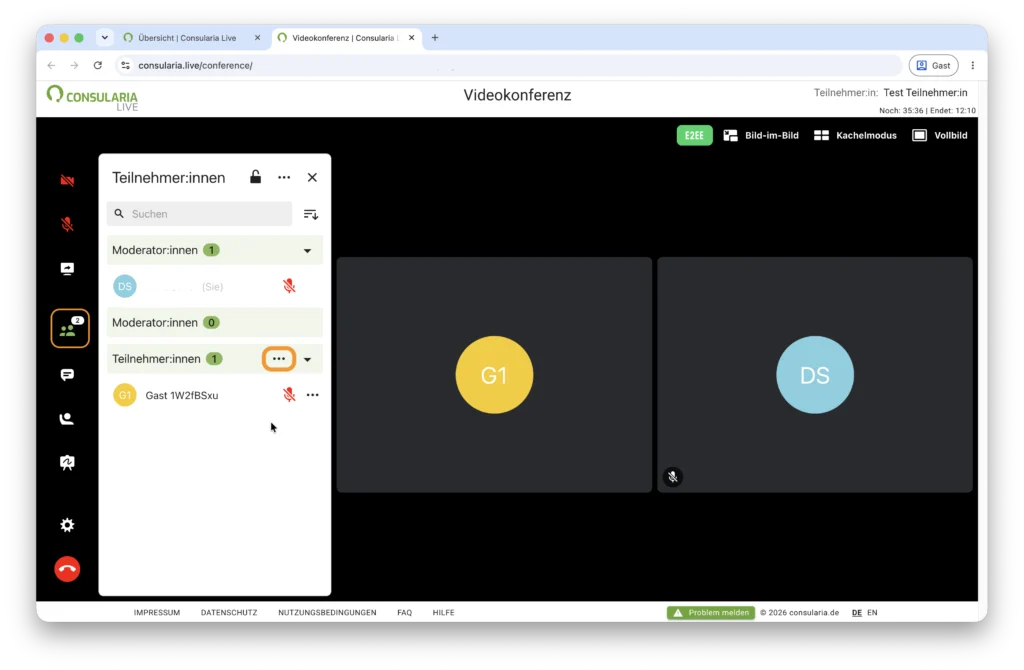This screenshot has width=1024, height=670.
Task: Close the Teilnehmer:innen panel
Action: click(312, 178)
